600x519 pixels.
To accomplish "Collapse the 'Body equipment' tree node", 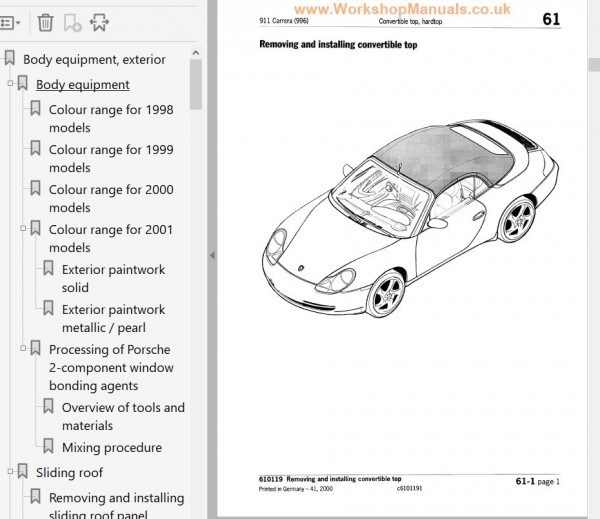I will pos(10,83).
